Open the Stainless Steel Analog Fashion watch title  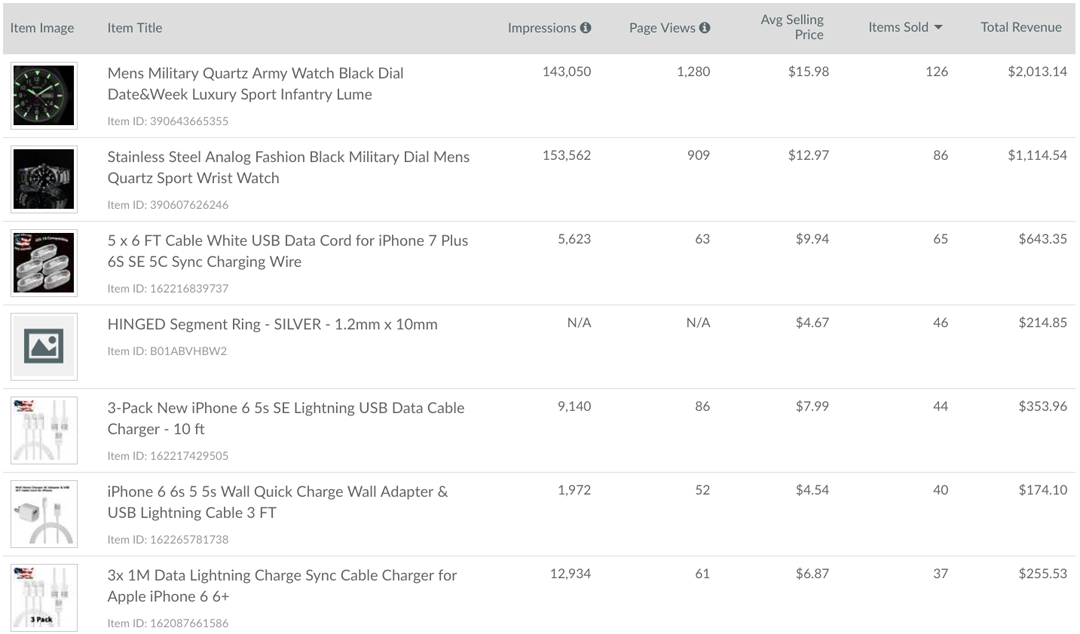289,167
